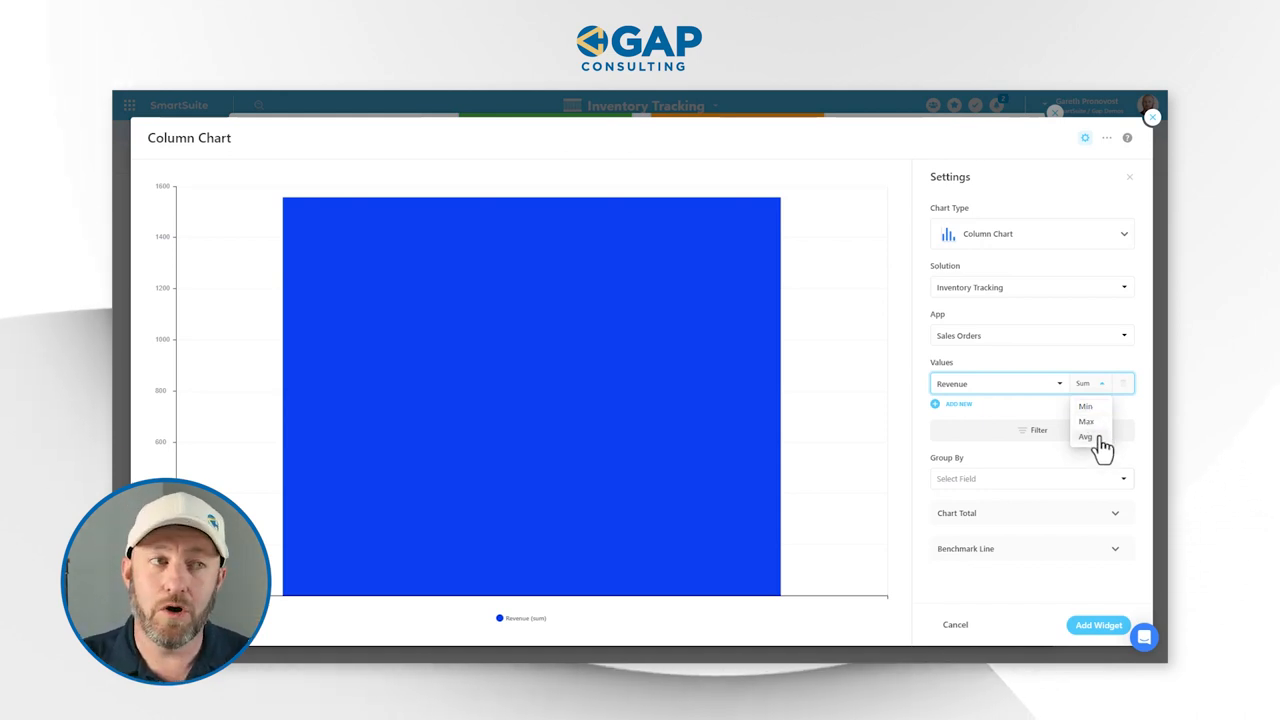Viewport: 1280px width, 720px height.
Task: Open the favorites star icon in header
Action: coord(954,105)
